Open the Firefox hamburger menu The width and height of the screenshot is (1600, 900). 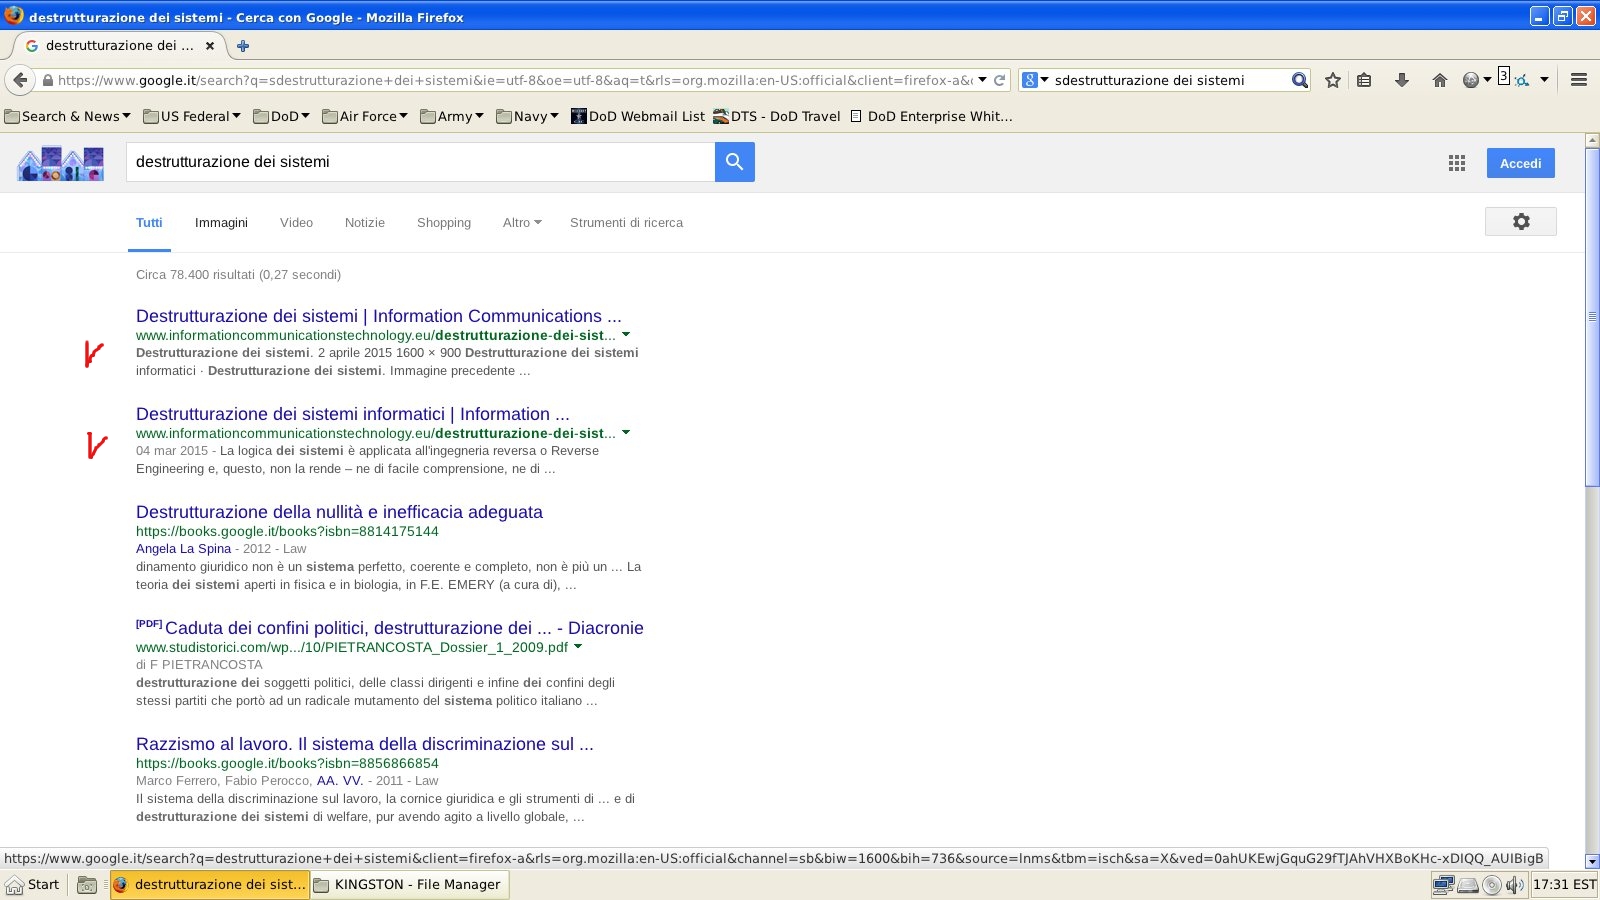pyautogui.click(x=1579, y=80)
